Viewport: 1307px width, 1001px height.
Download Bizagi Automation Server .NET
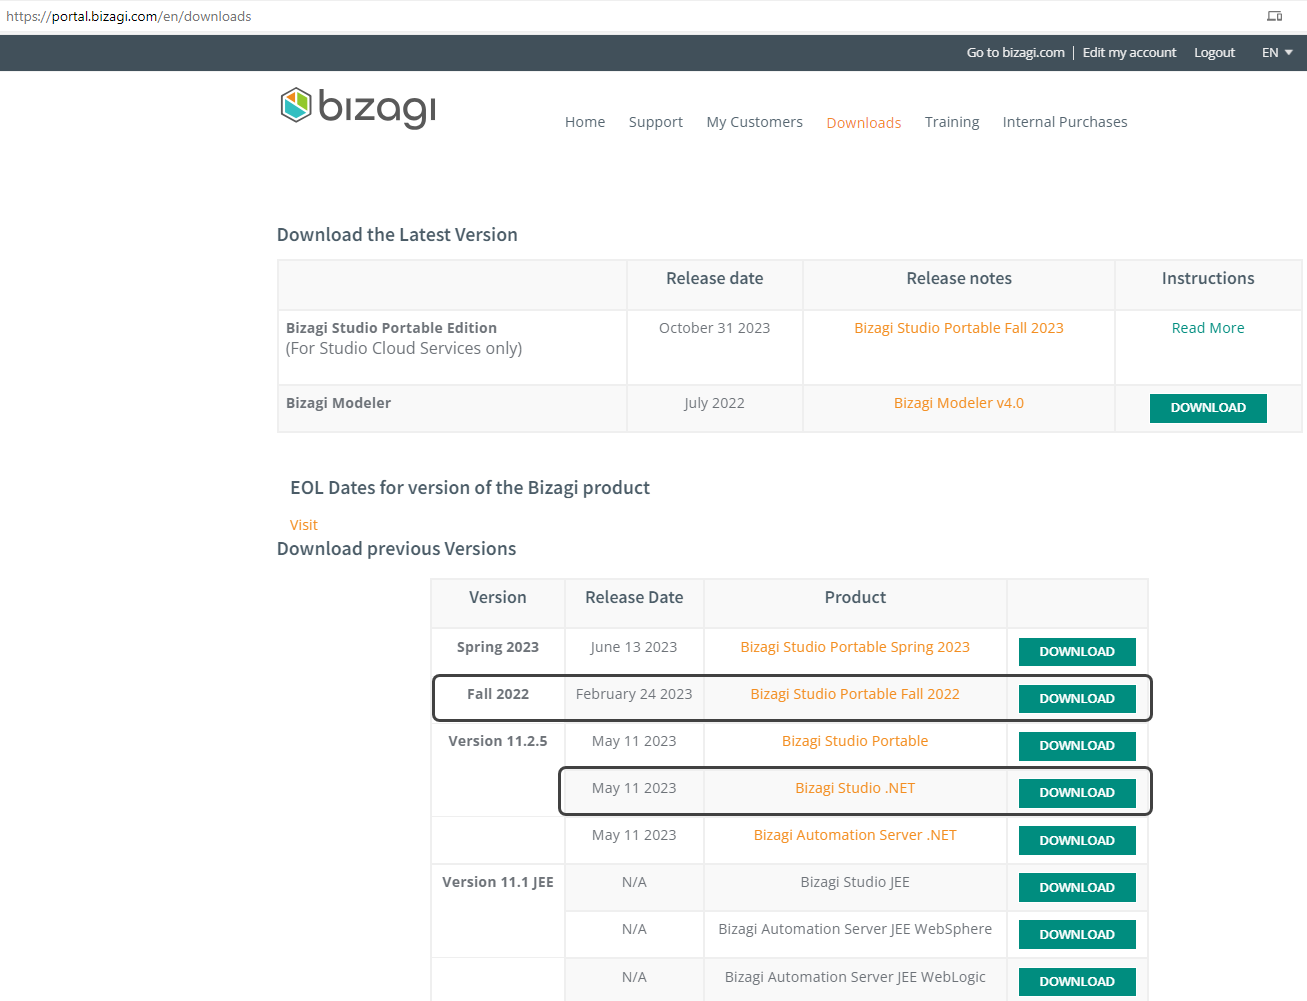[x=1077, y=841]
